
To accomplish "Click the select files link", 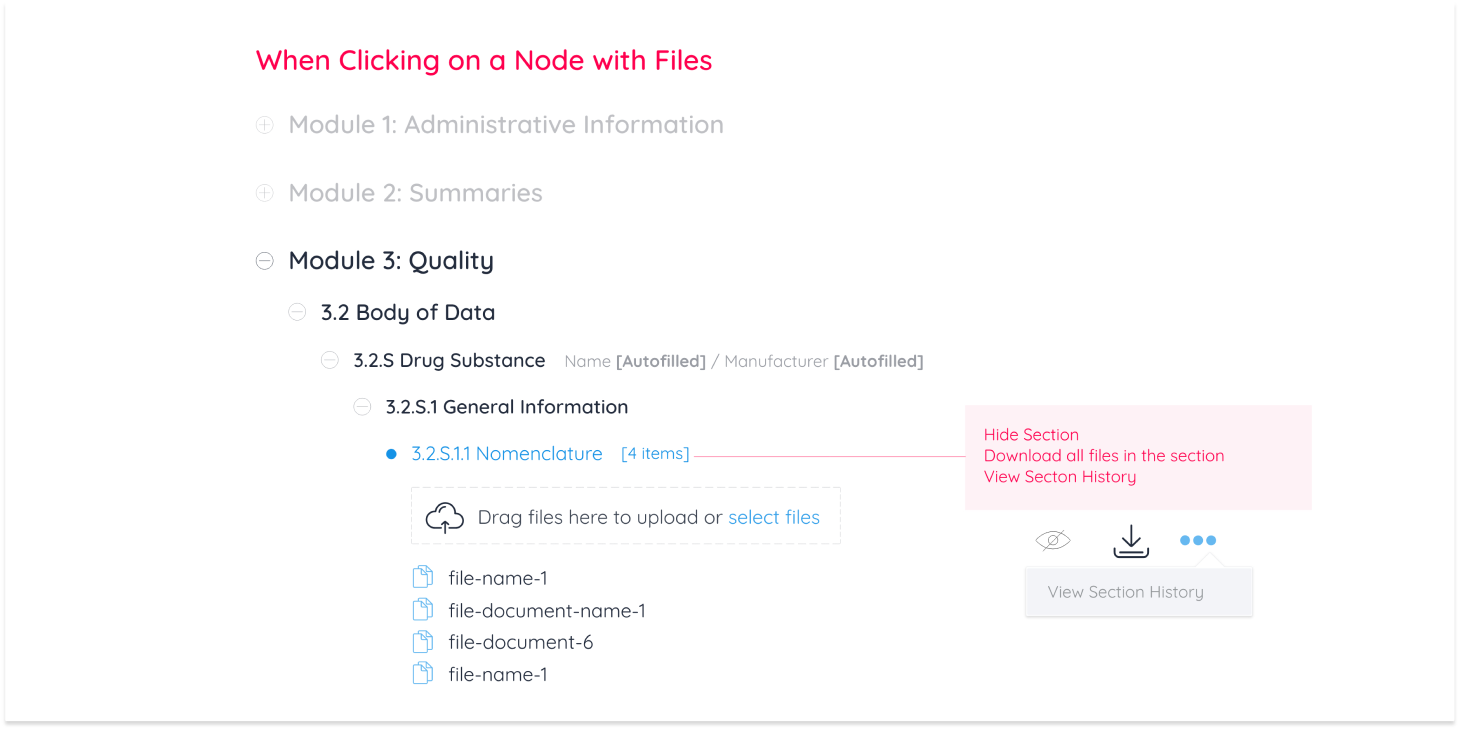I will pyautogui.click(x=773, y=516).
